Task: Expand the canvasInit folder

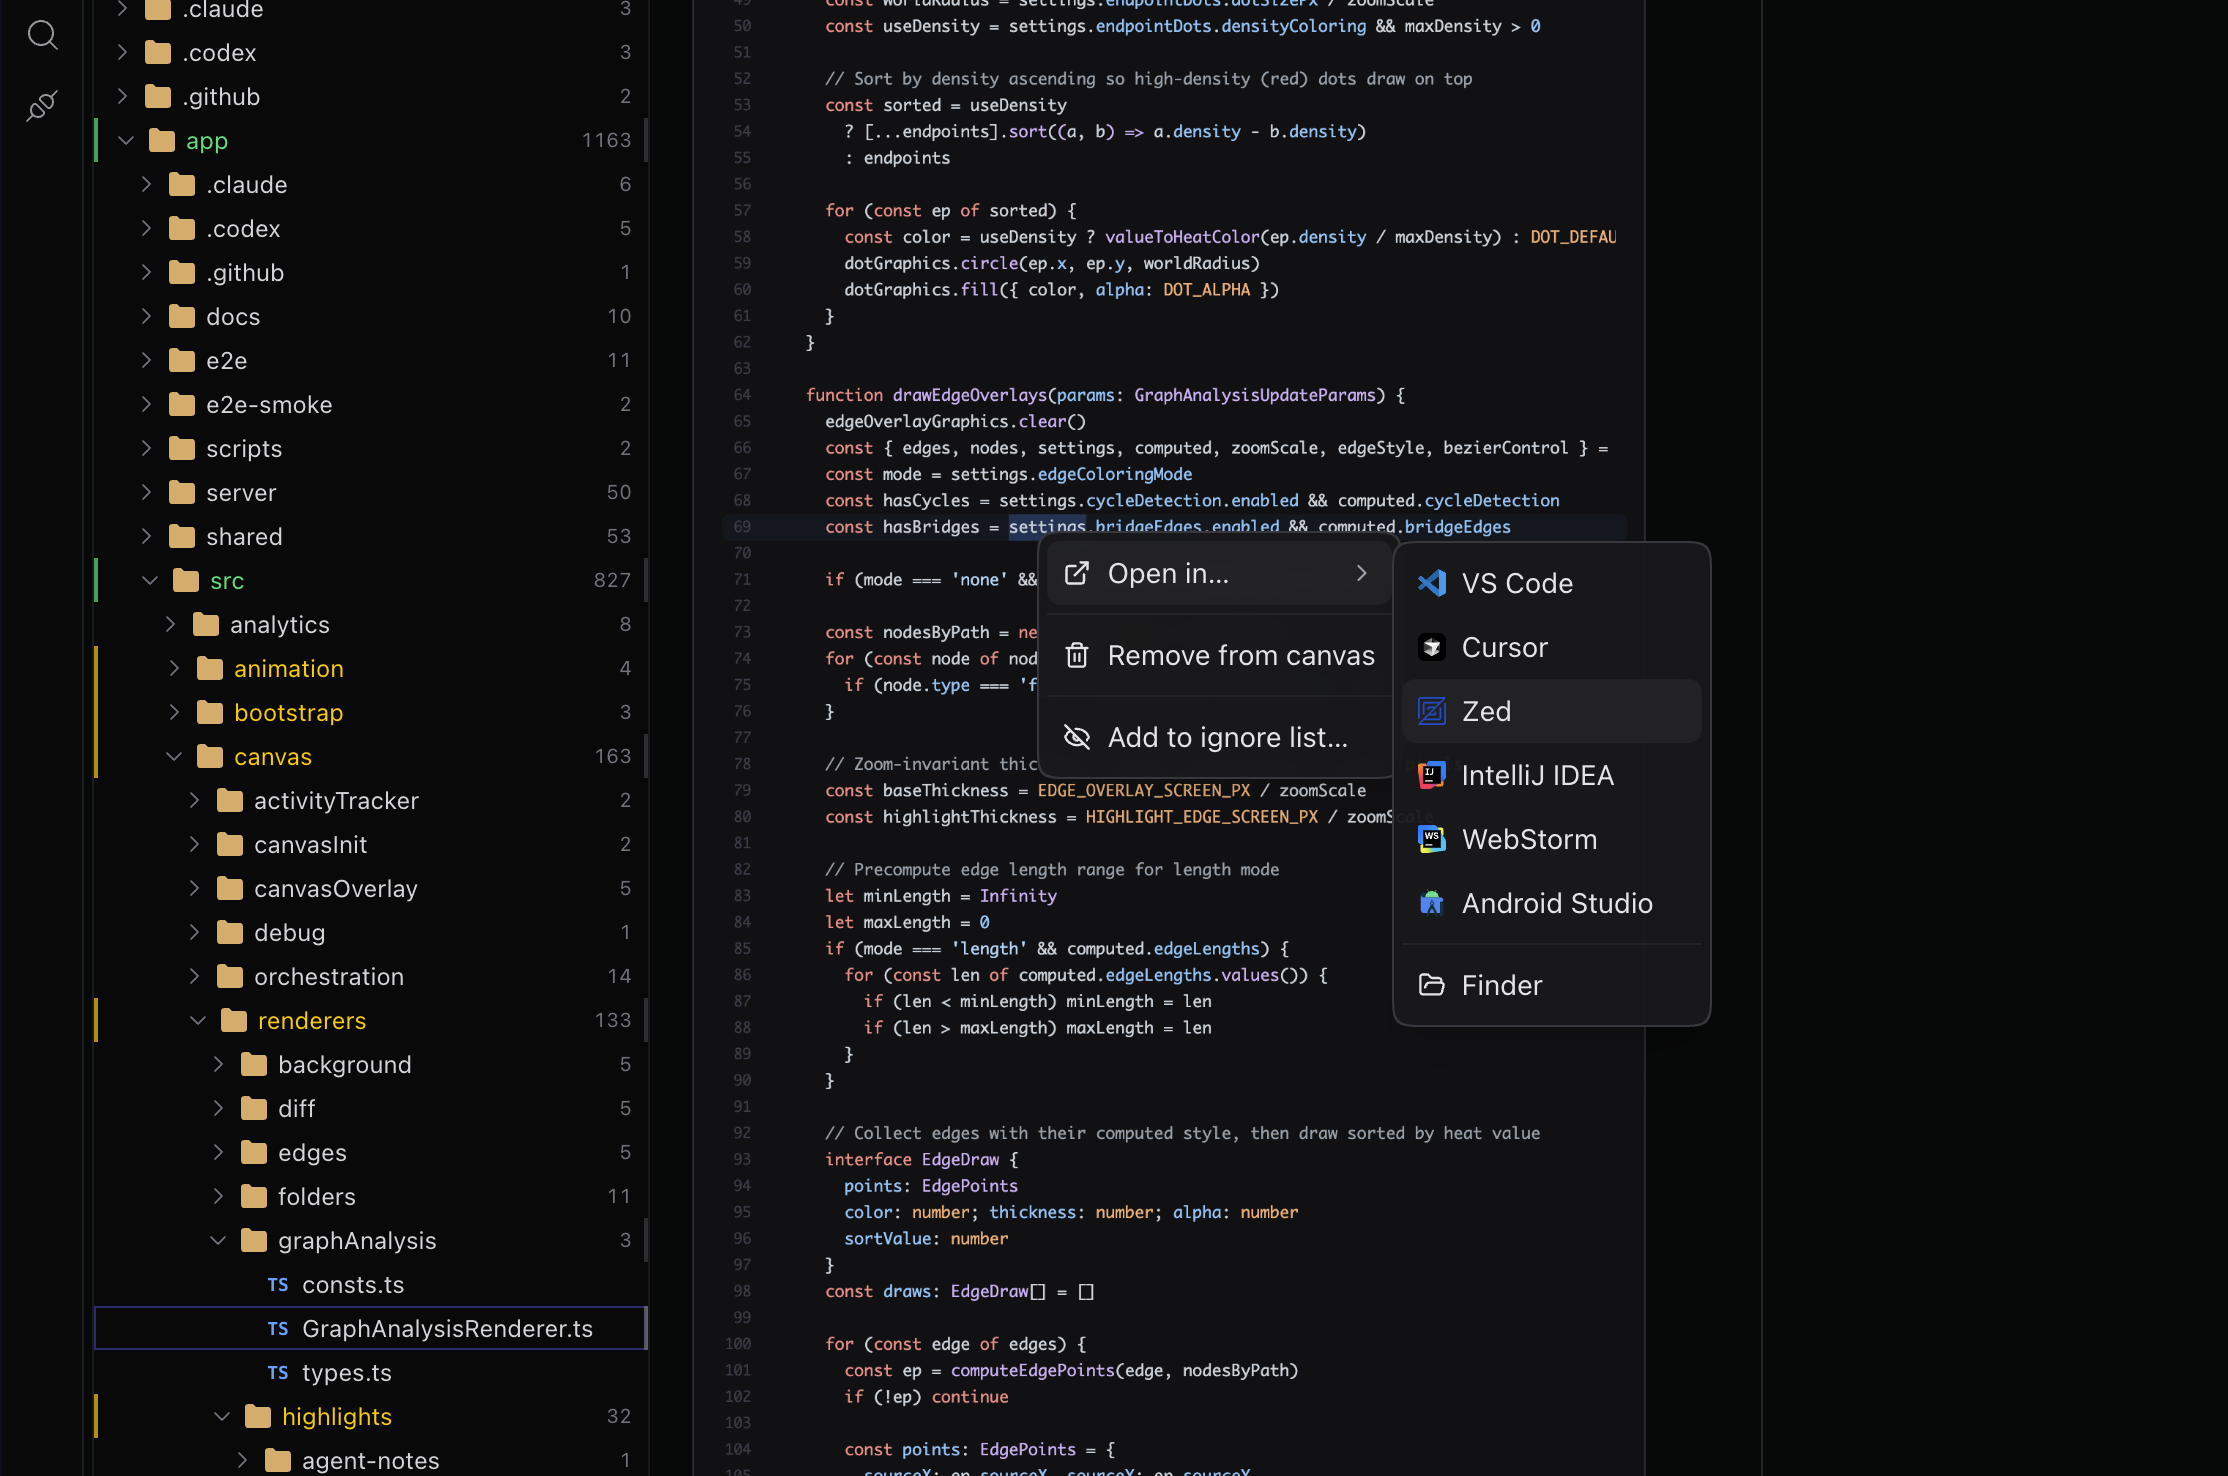Action: [x=194, y=845]
